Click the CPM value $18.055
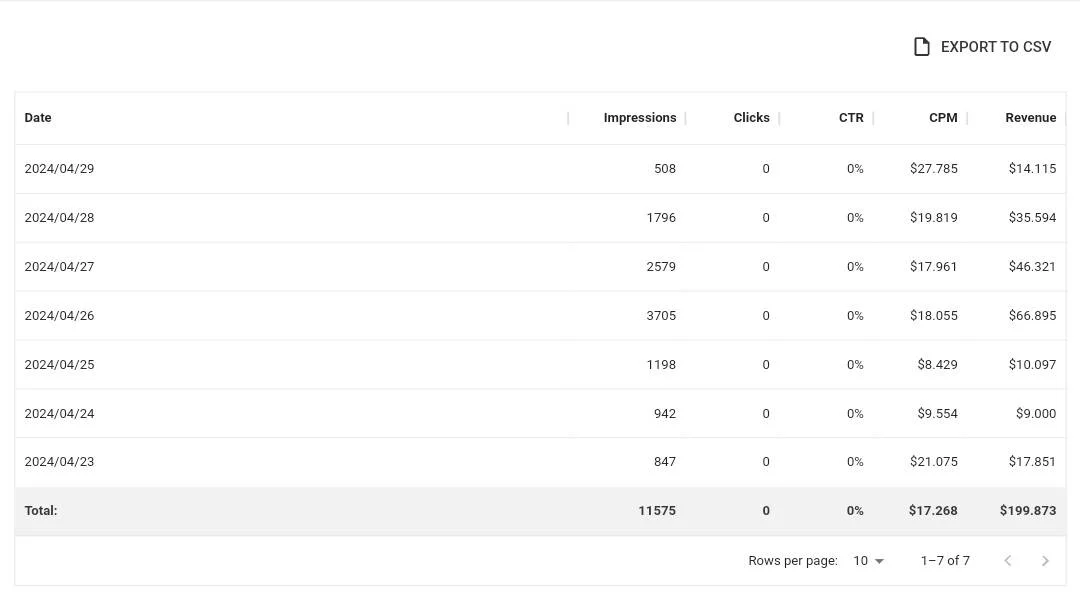Viewport: 1080px width, 605px height. pyautogui.click(x=933, y=316)
